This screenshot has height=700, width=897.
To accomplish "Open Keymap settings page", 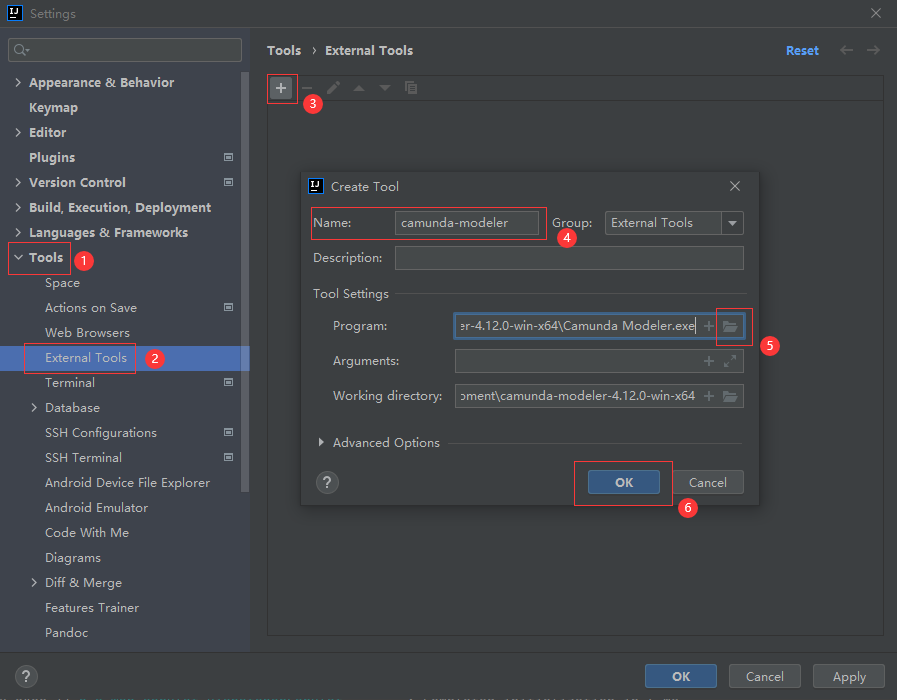I will coord(53,108).
